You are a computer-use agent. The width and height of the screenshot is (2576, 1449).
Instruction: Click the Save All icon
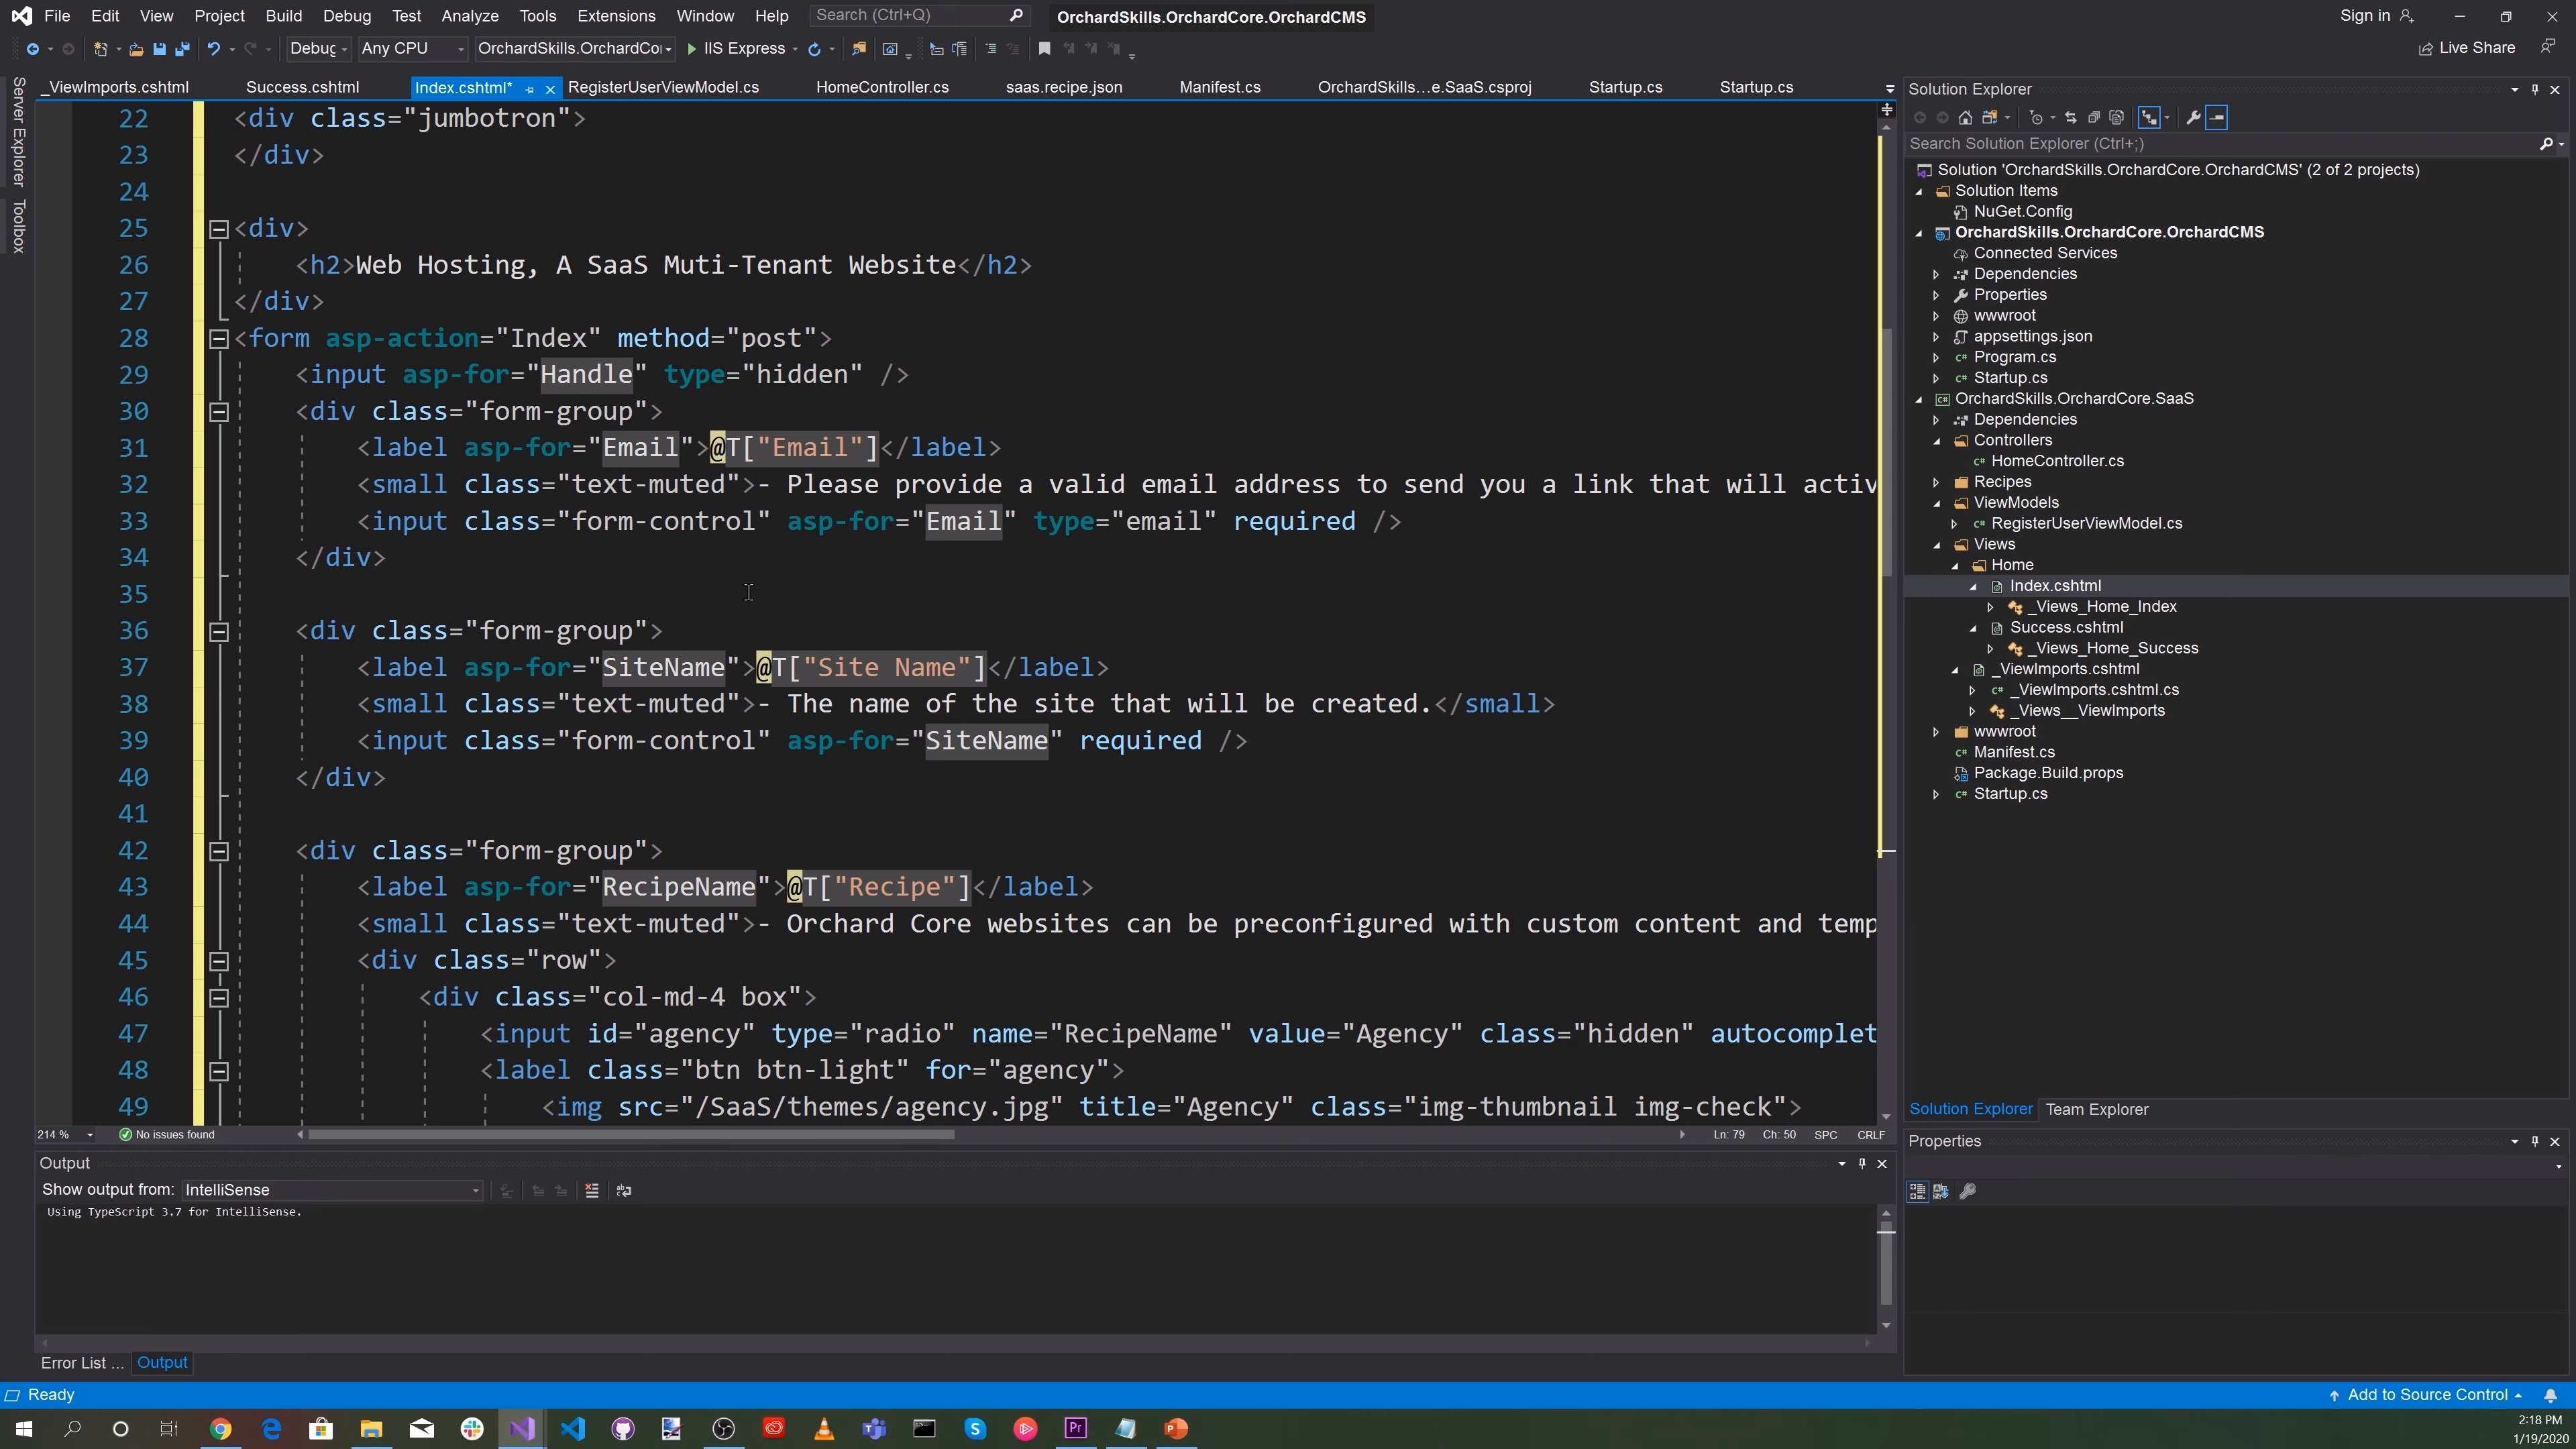tap(182, 48)
